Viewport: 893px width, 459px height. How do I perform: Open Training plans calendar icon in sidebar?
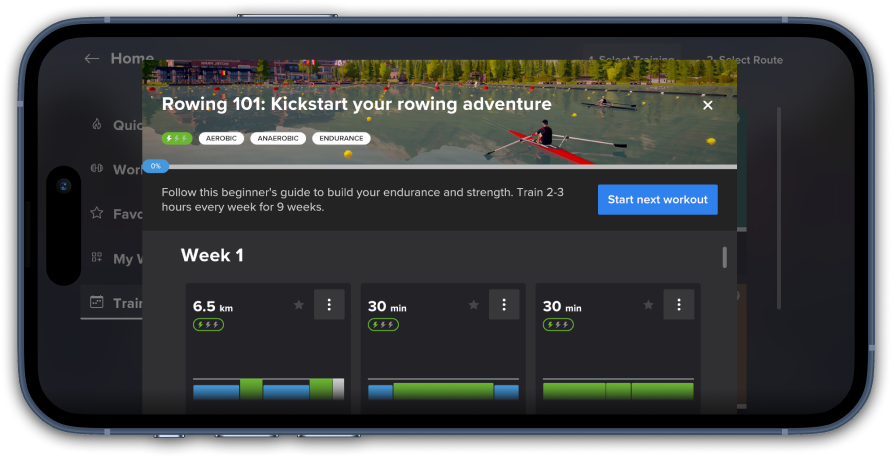point(97,302)
